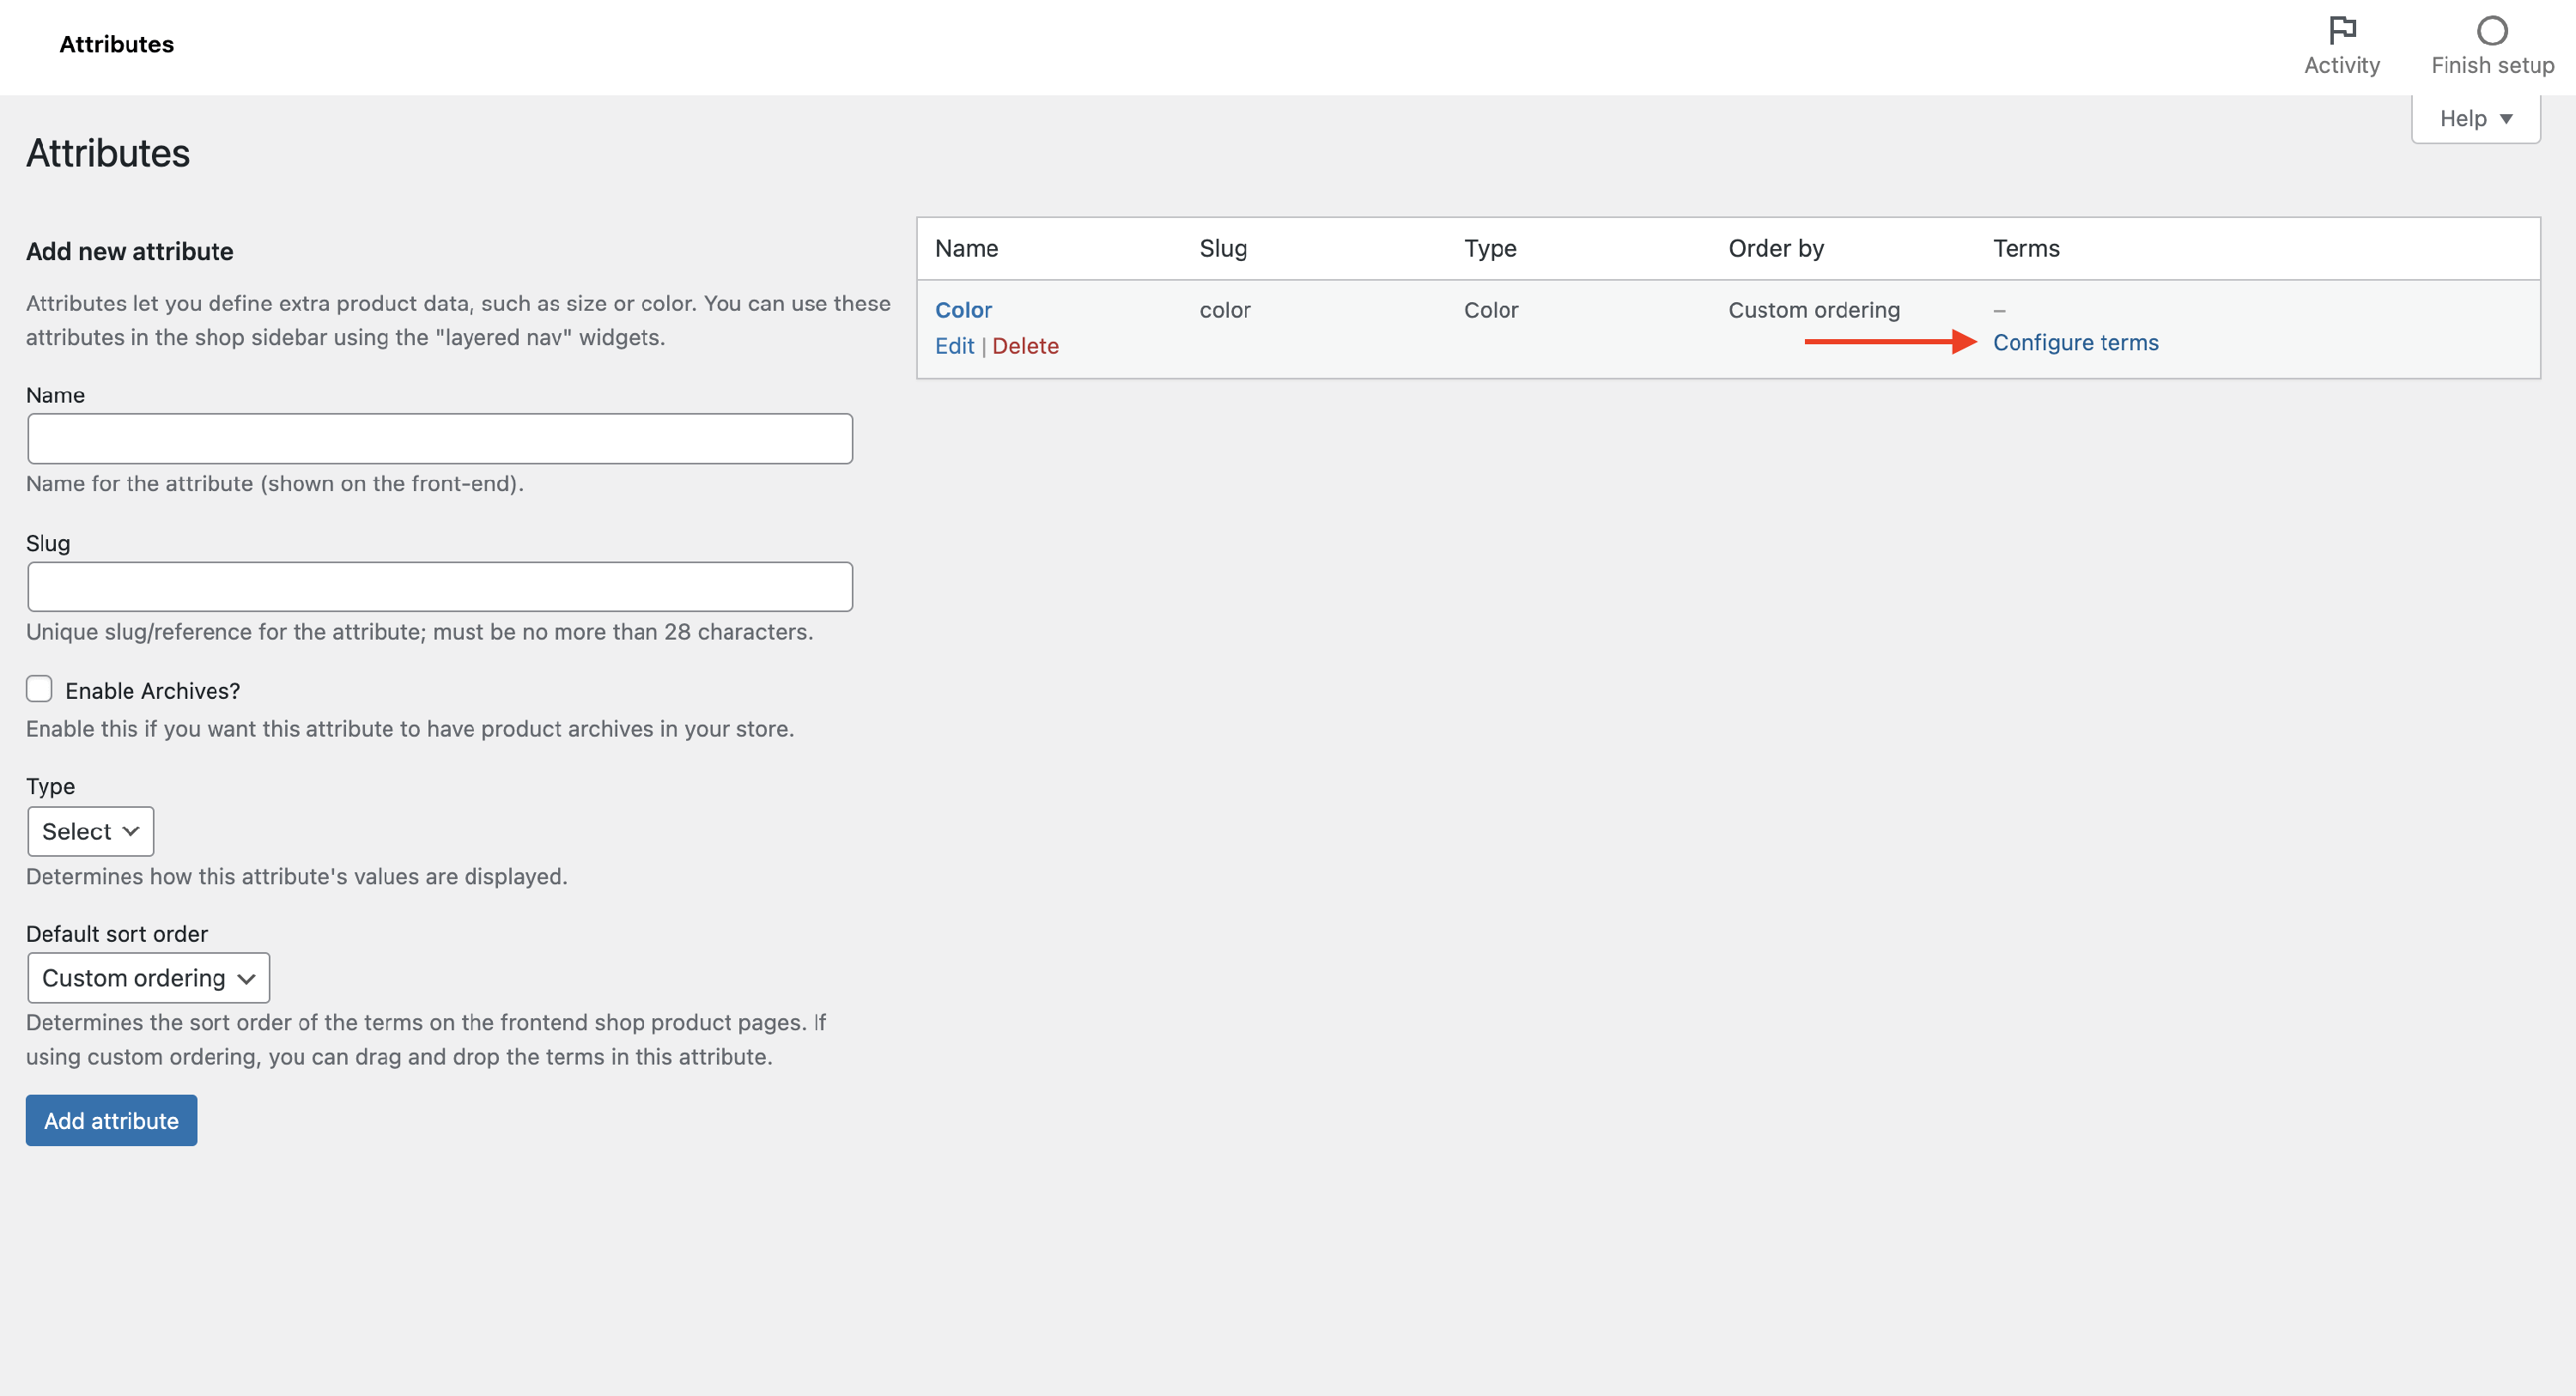The width and height of the screenshot is (2576, 1396).
Task: Click the Finish setup circle icon
Action: pyautogui.click(x=2491, y=31)
